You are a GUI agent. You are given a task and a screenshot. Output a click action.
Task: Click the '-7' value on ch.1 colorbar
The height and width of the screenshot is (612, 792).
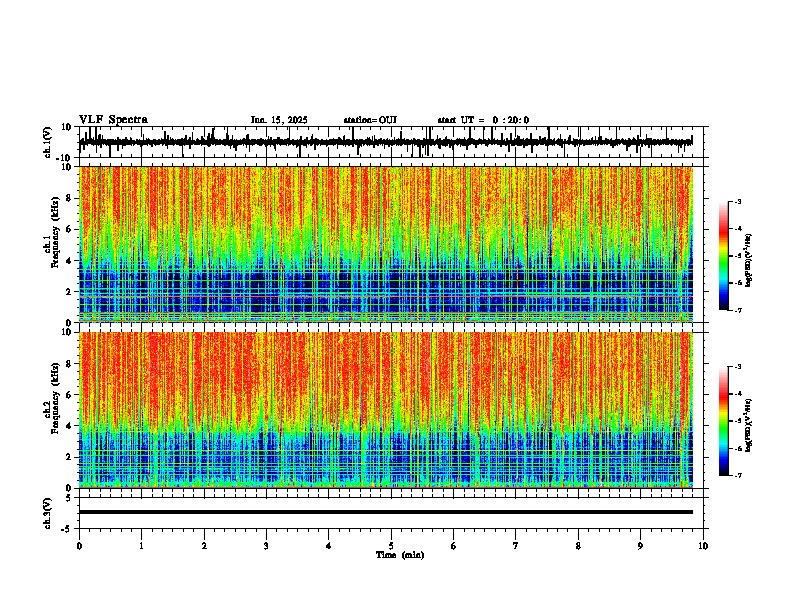point(737,310)
